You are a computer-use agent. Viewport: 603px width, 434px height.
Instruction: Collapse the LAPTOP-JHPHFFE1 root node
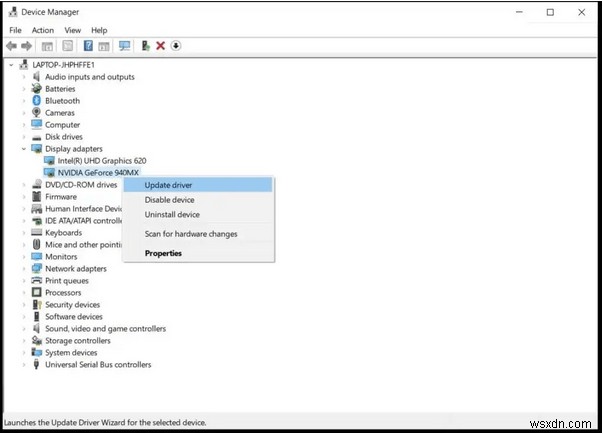pyautogui.click(x=11, y=65)
